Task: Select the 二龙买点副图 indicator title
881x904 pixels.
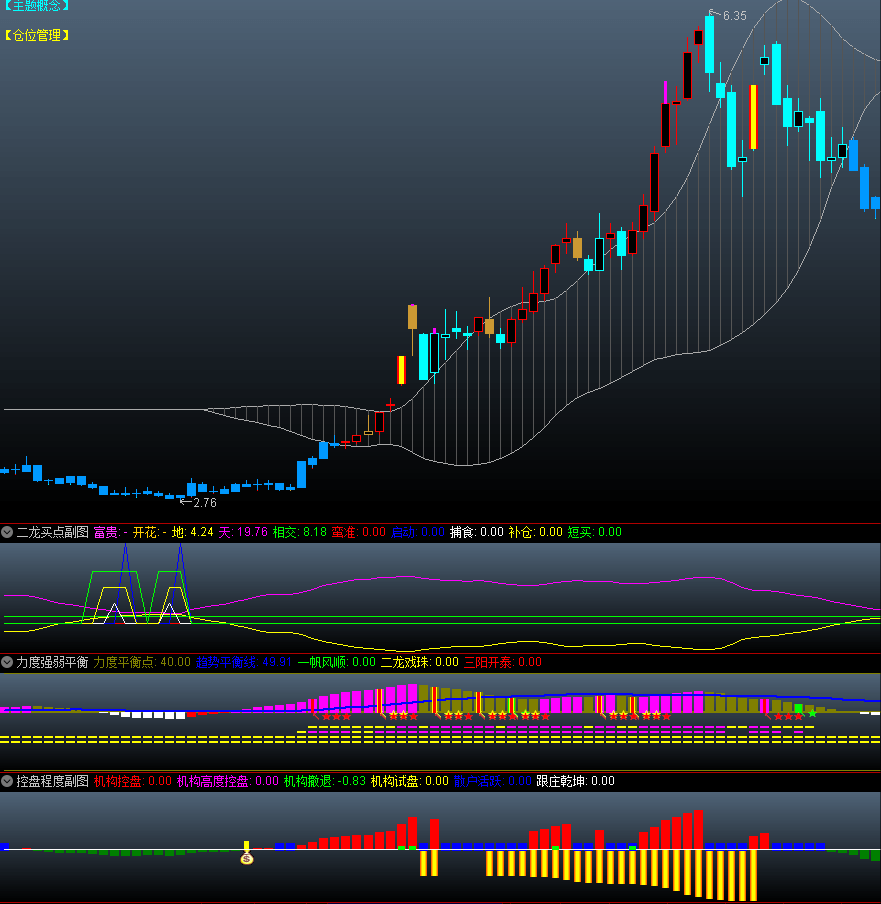Action: click(52, 532)
